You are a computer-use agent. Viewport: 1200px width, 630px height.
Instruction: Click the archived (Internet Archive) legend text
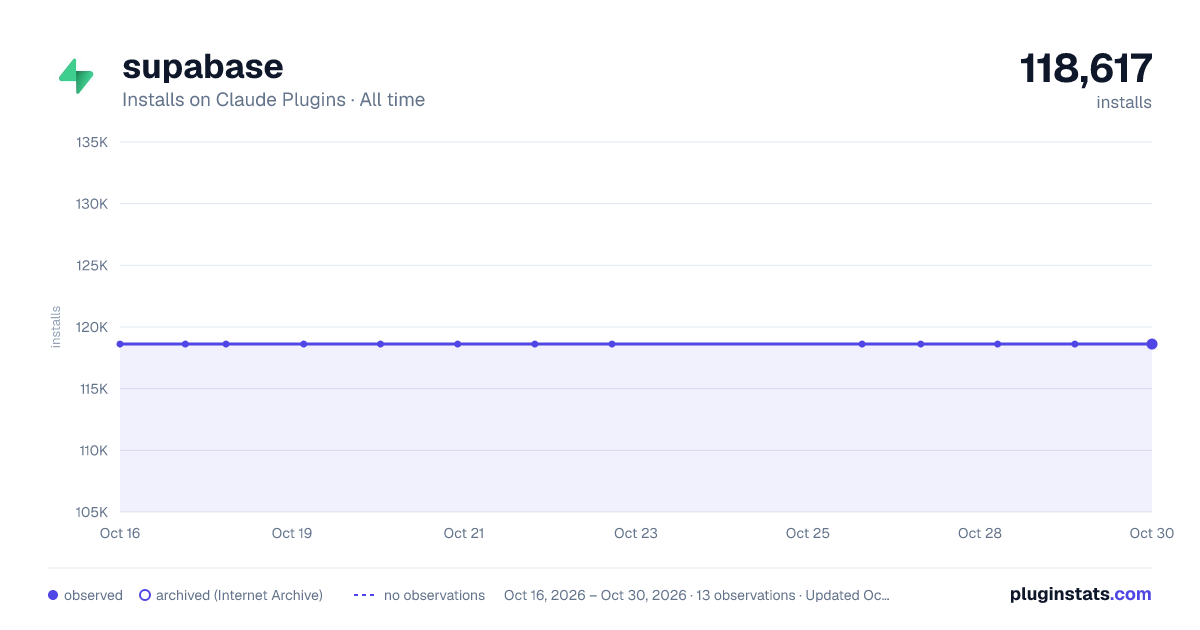pos(239,595)
